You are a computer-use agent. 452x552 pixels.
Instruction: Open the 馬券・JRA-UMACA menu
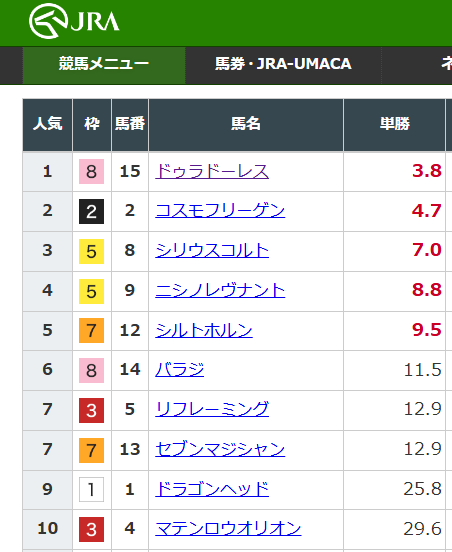(x=283, y=65)
